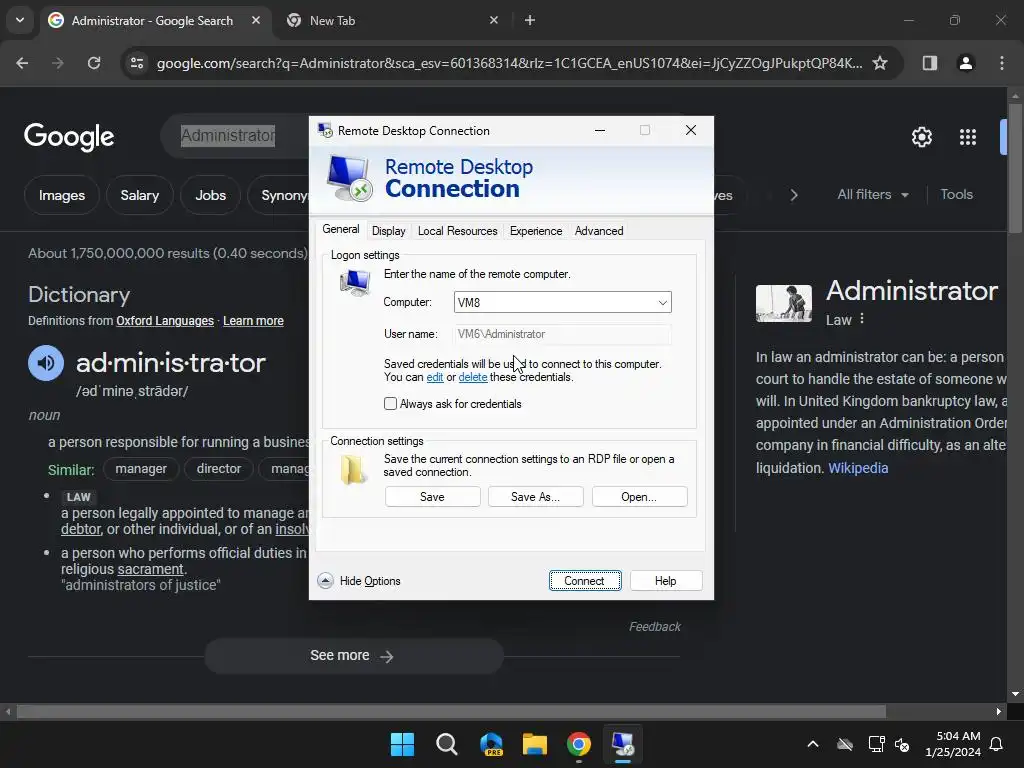Open the Wikipedia link in knowledge panel
This screenshot has width=1024, height=768.
coord(858,468)
